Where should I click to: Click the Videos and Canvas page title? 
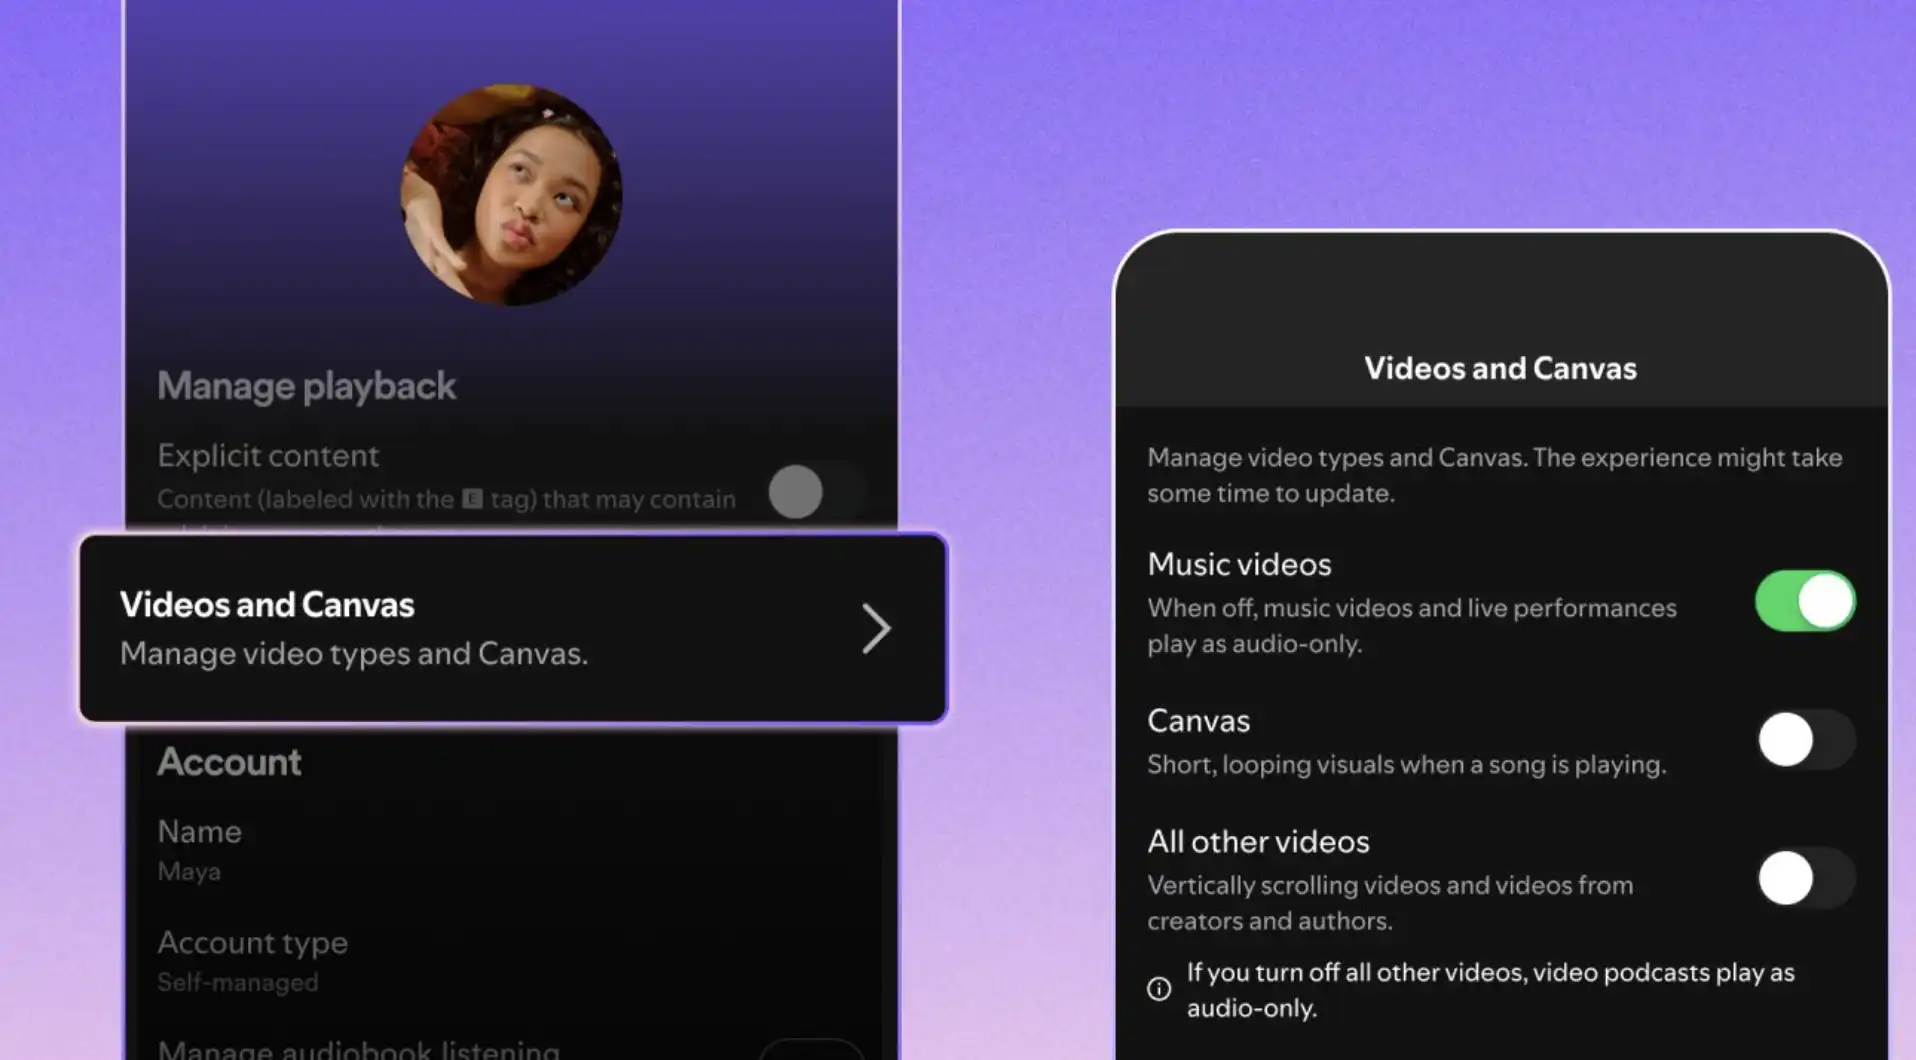click(1498, 368)
